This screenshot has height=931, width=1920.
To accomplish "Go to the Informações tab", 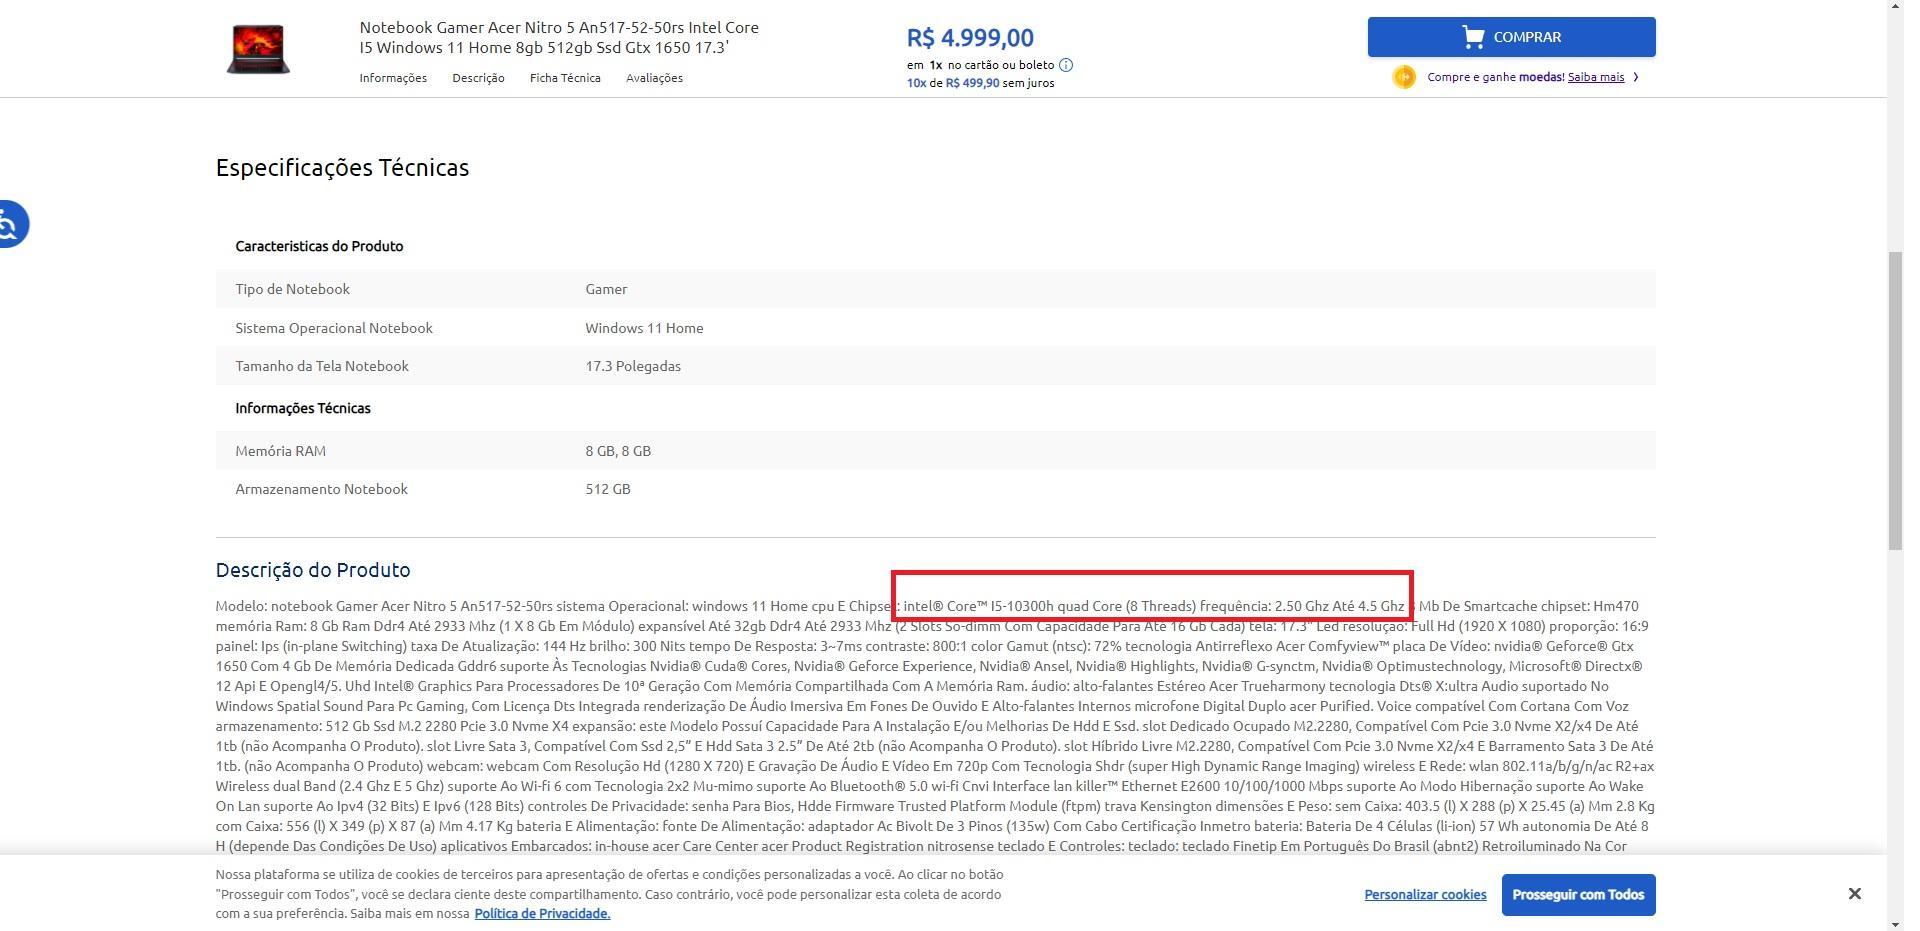I will (x=393, y=78).
